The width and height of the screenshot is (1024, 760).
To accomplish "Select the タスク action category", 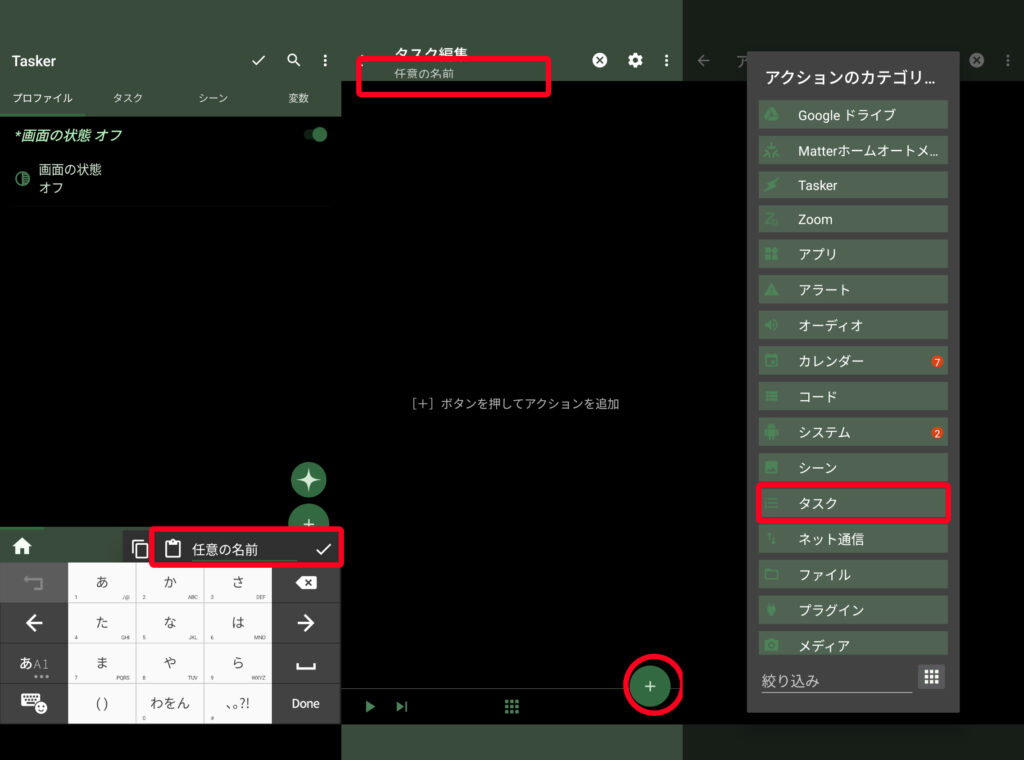I will click(853, 503).
